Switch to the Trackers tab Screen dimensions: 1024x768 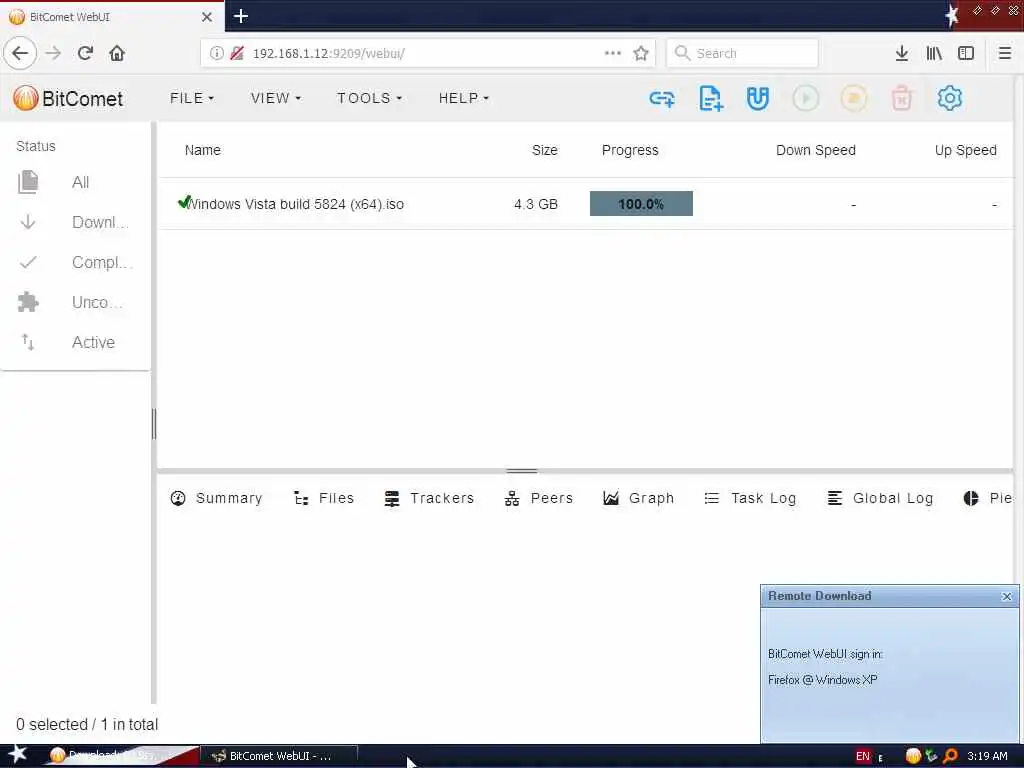click(429, 498)
